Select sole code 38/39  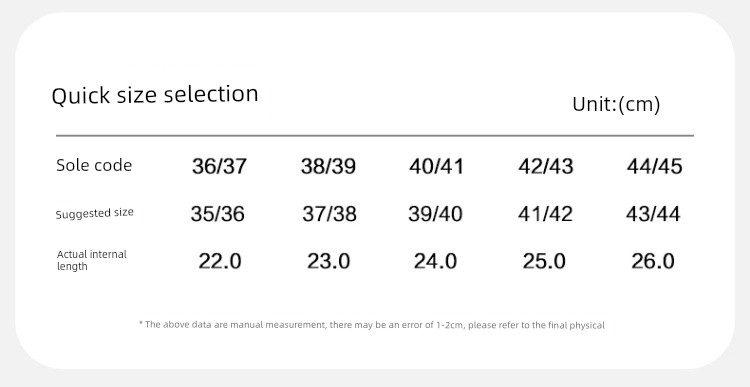[x=328, y=166]
